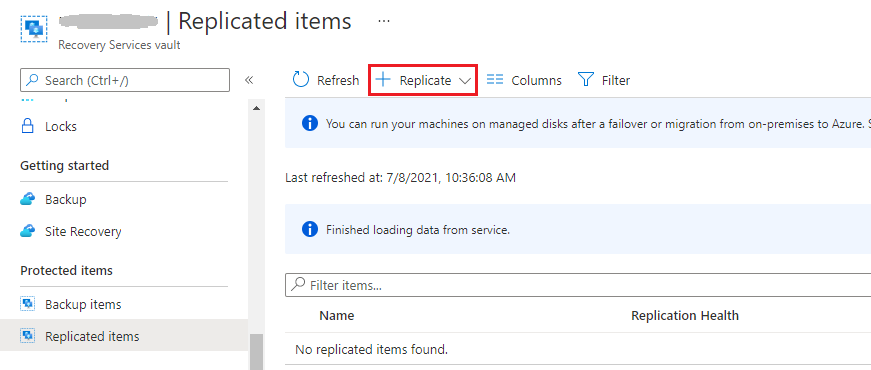Open the Columns layout icon
Viewport: 871px width, 370px height.
494,80
